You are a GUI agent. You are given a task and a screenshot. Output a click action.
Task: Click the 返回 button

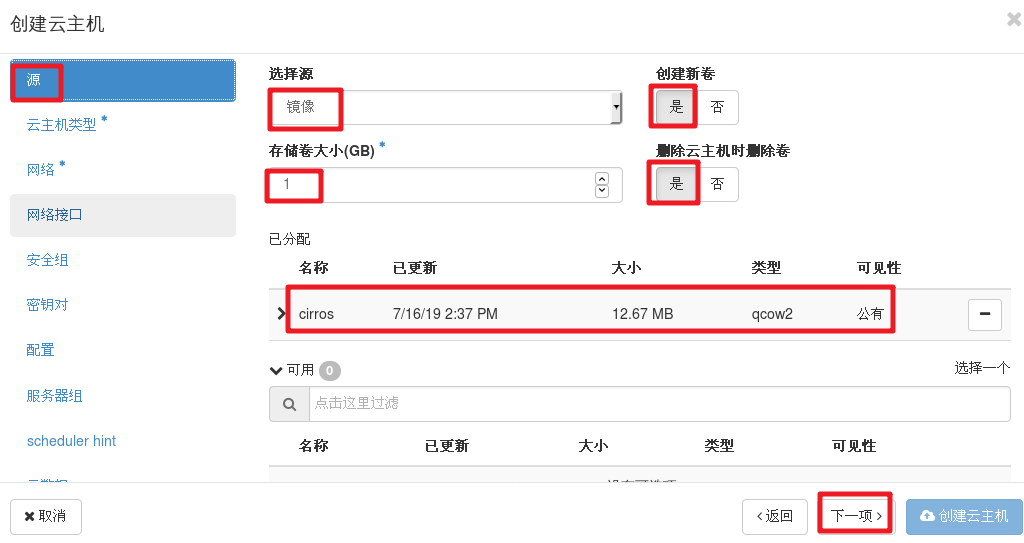pyautogui.click(x=775, y=516)
